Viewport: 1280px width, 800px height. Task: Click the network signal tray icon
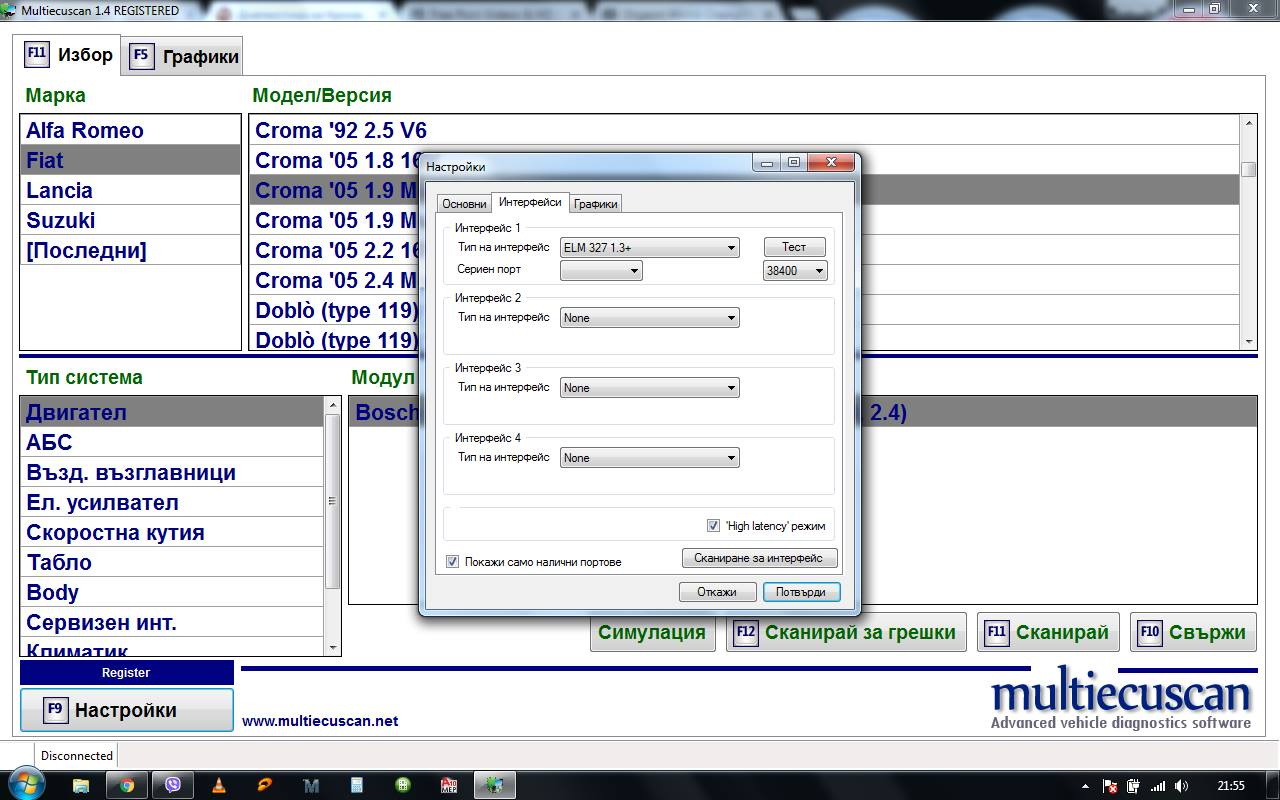coord(1158,786)
